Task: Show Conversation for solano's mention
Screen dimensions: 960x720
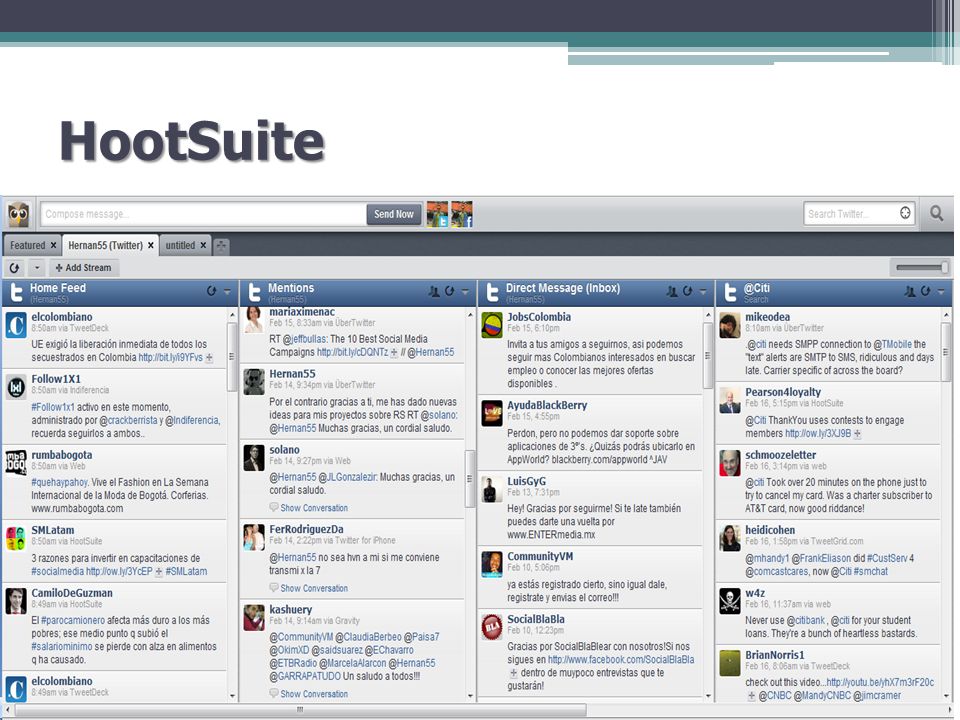Action: coord(313,508)
